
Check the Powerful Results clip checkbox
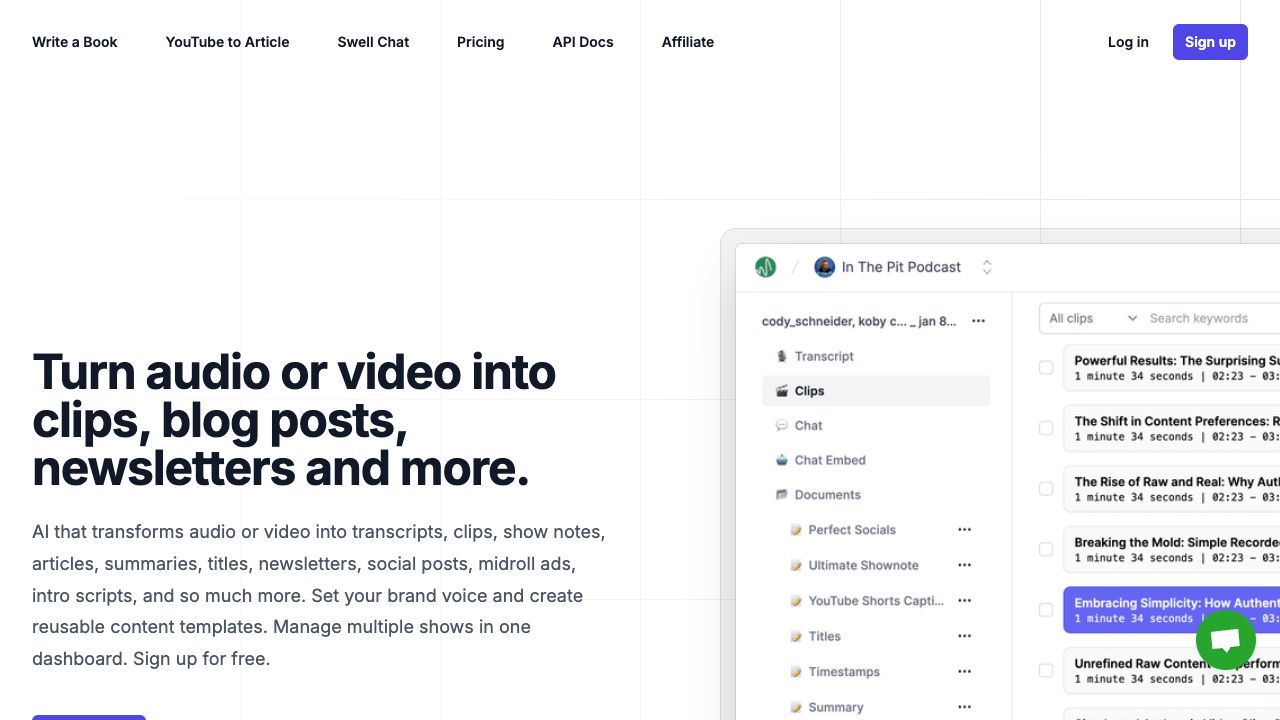click(1046, 368)
